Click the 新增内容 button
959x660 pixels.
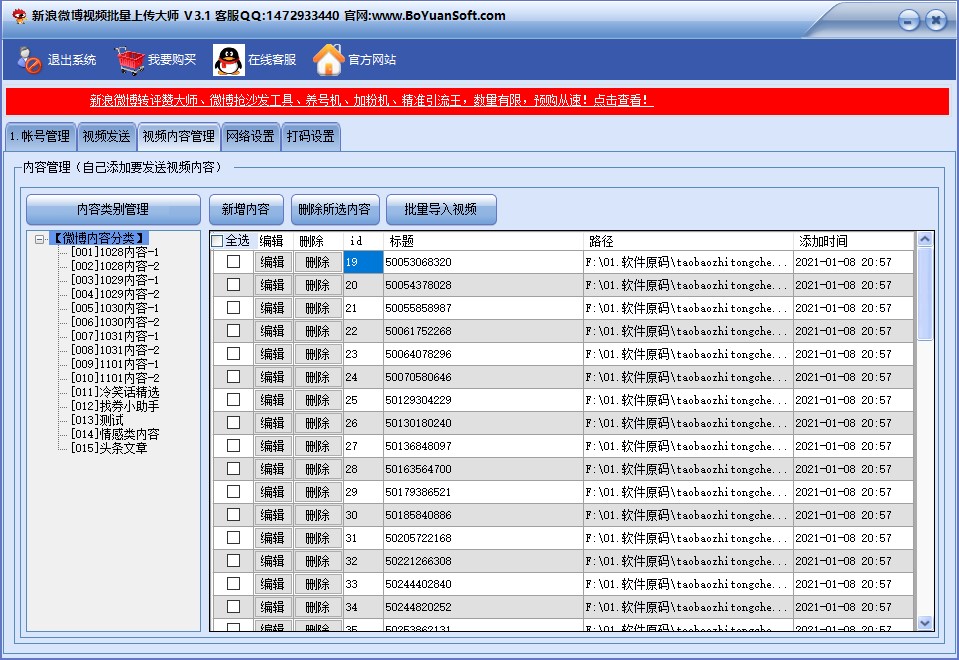coord(246,210)
